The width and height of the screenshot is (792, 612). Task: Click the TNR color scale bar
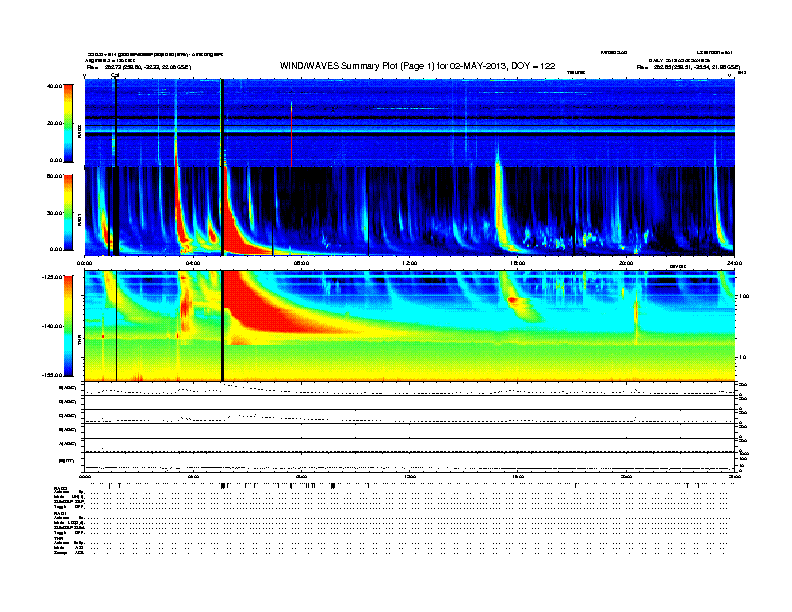click(x=68, y=326)
